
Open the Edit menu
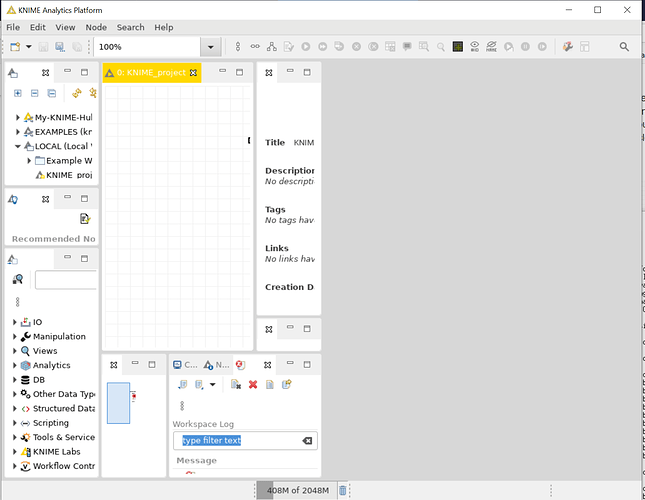tap(37, 27)
